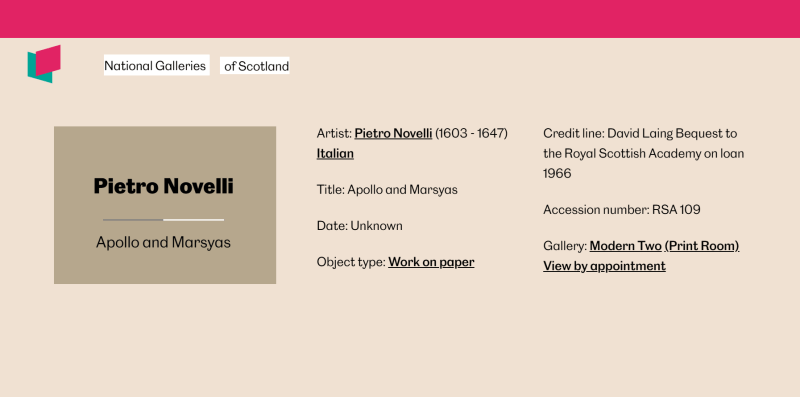Viewport: 800px width, 397px height.
Task: Click the artist dates (1603 - 1647)
Action: [471, 134]
